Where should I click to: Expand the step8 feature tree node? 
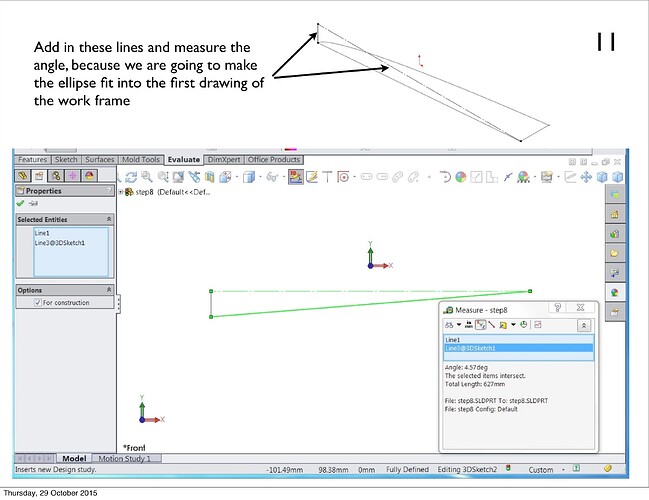click(x=121, y=191)
